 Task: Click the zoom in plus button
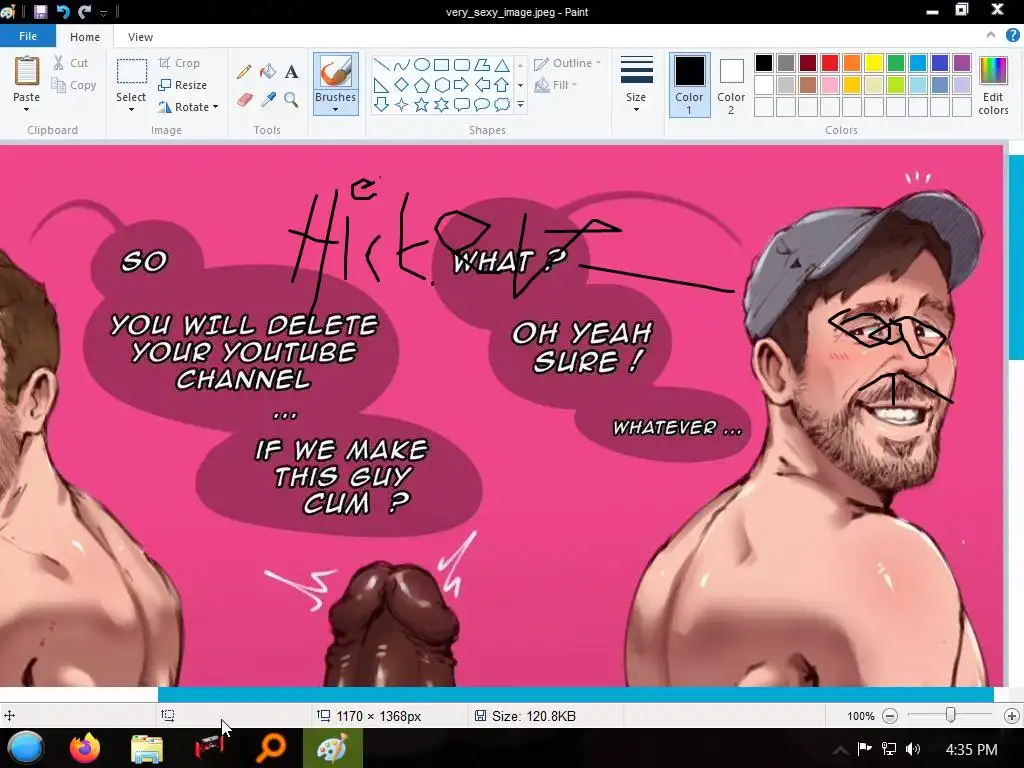(1012, 716)
